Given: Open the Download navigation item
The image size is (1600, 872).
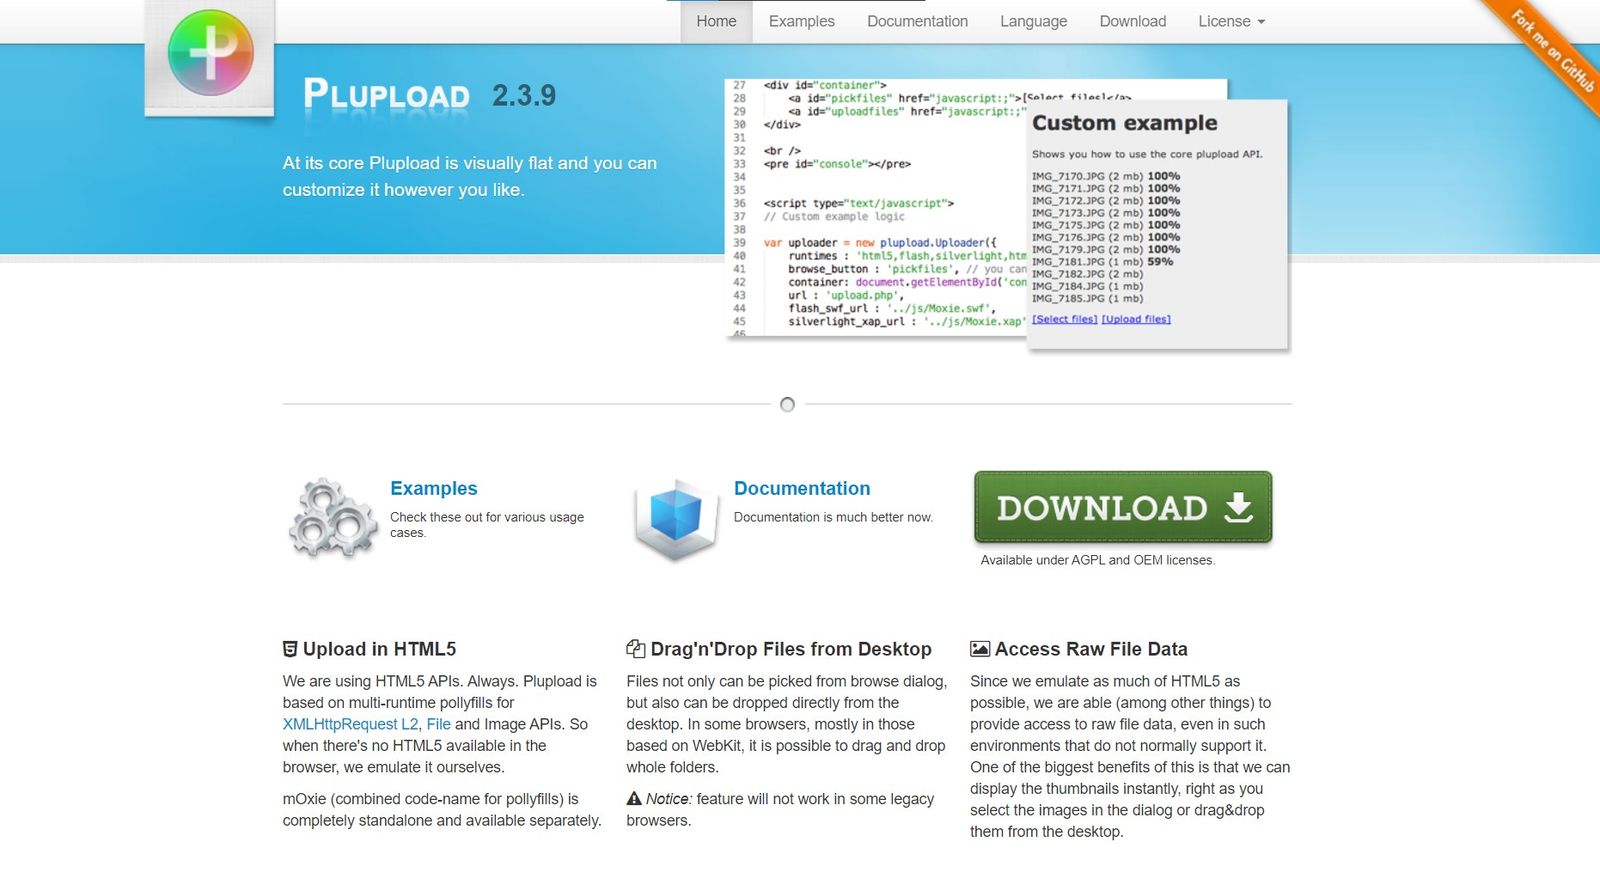Looking at the screenshot, I should pos(1133,21).
